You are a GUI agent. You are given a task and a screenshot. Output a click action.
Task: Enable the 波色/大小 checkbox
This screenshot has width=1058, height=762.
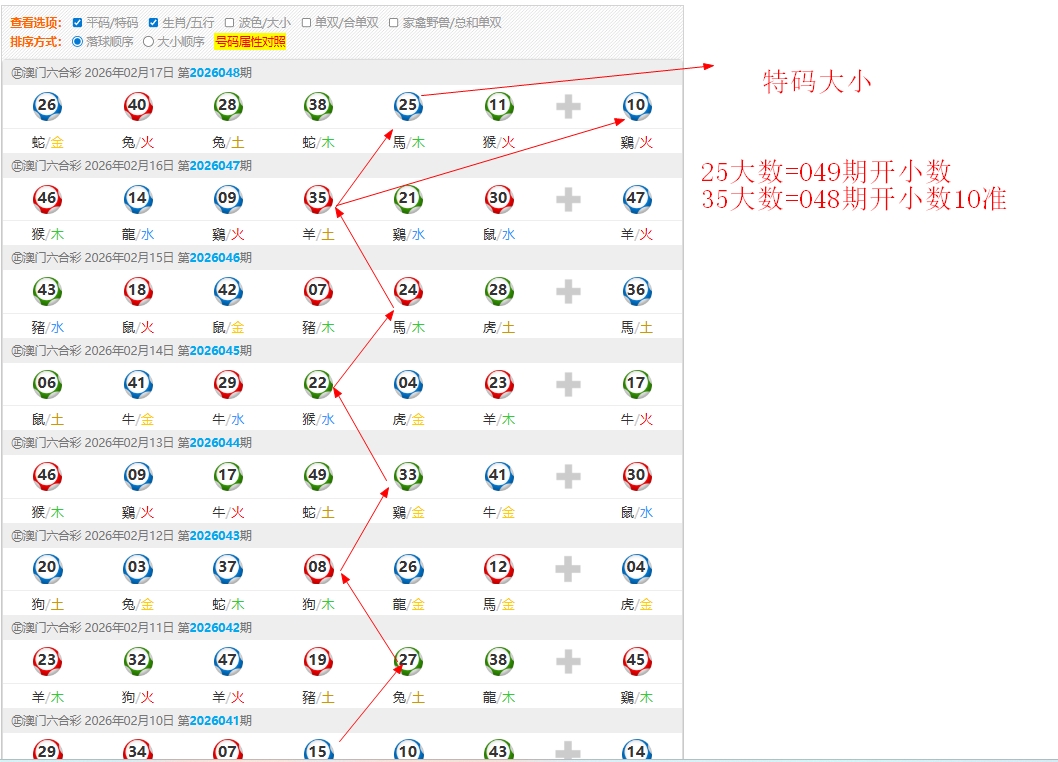click(230, 22)
